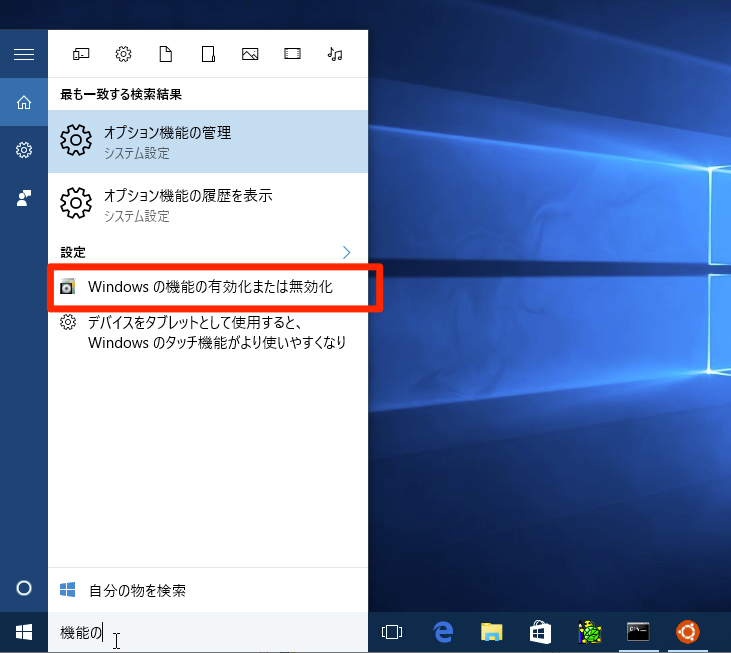Filter search results by Settings gear

(123, 55)
